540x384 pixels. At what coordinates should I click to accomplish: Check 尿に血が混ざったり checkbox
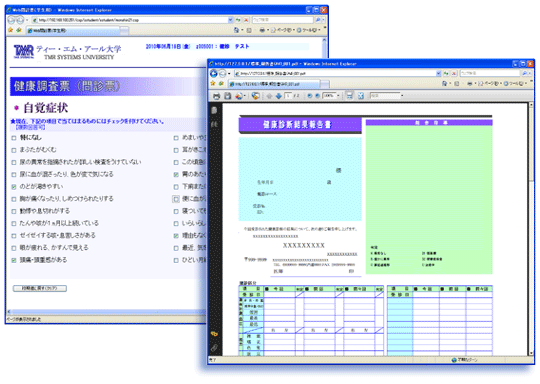pos(14,175)
